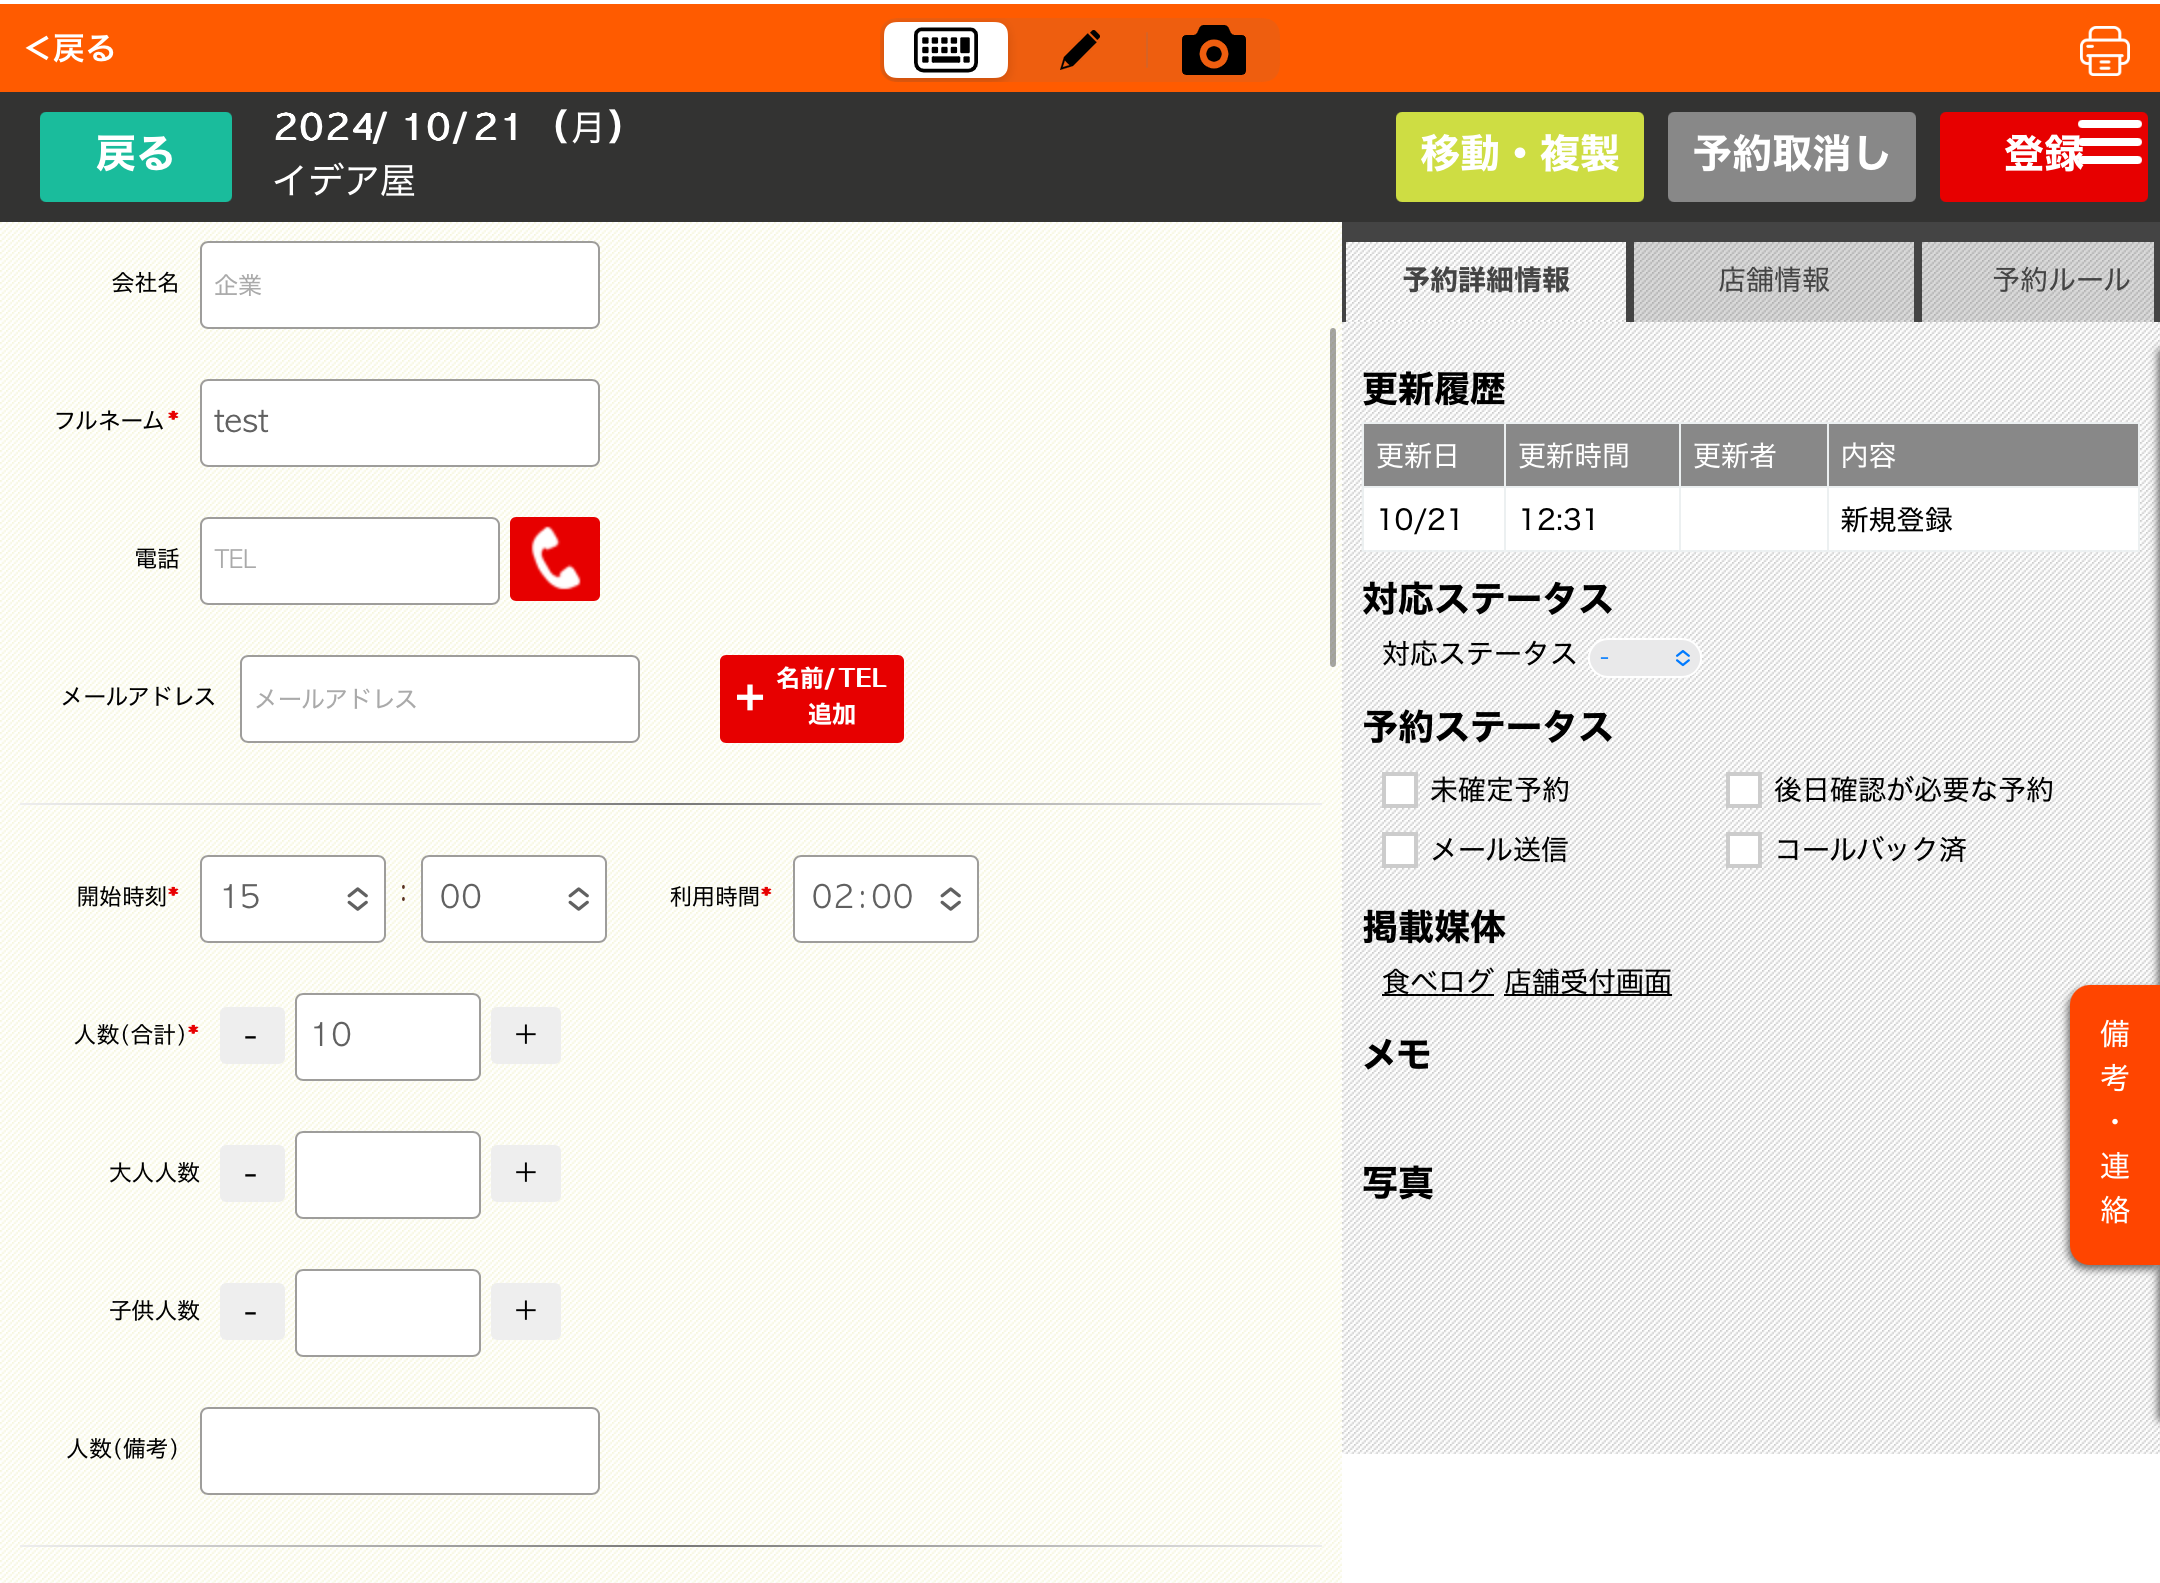This screenshot has height=1583, width=2160.
Task: Click the 内容 column header
Action: point(1982,456)
